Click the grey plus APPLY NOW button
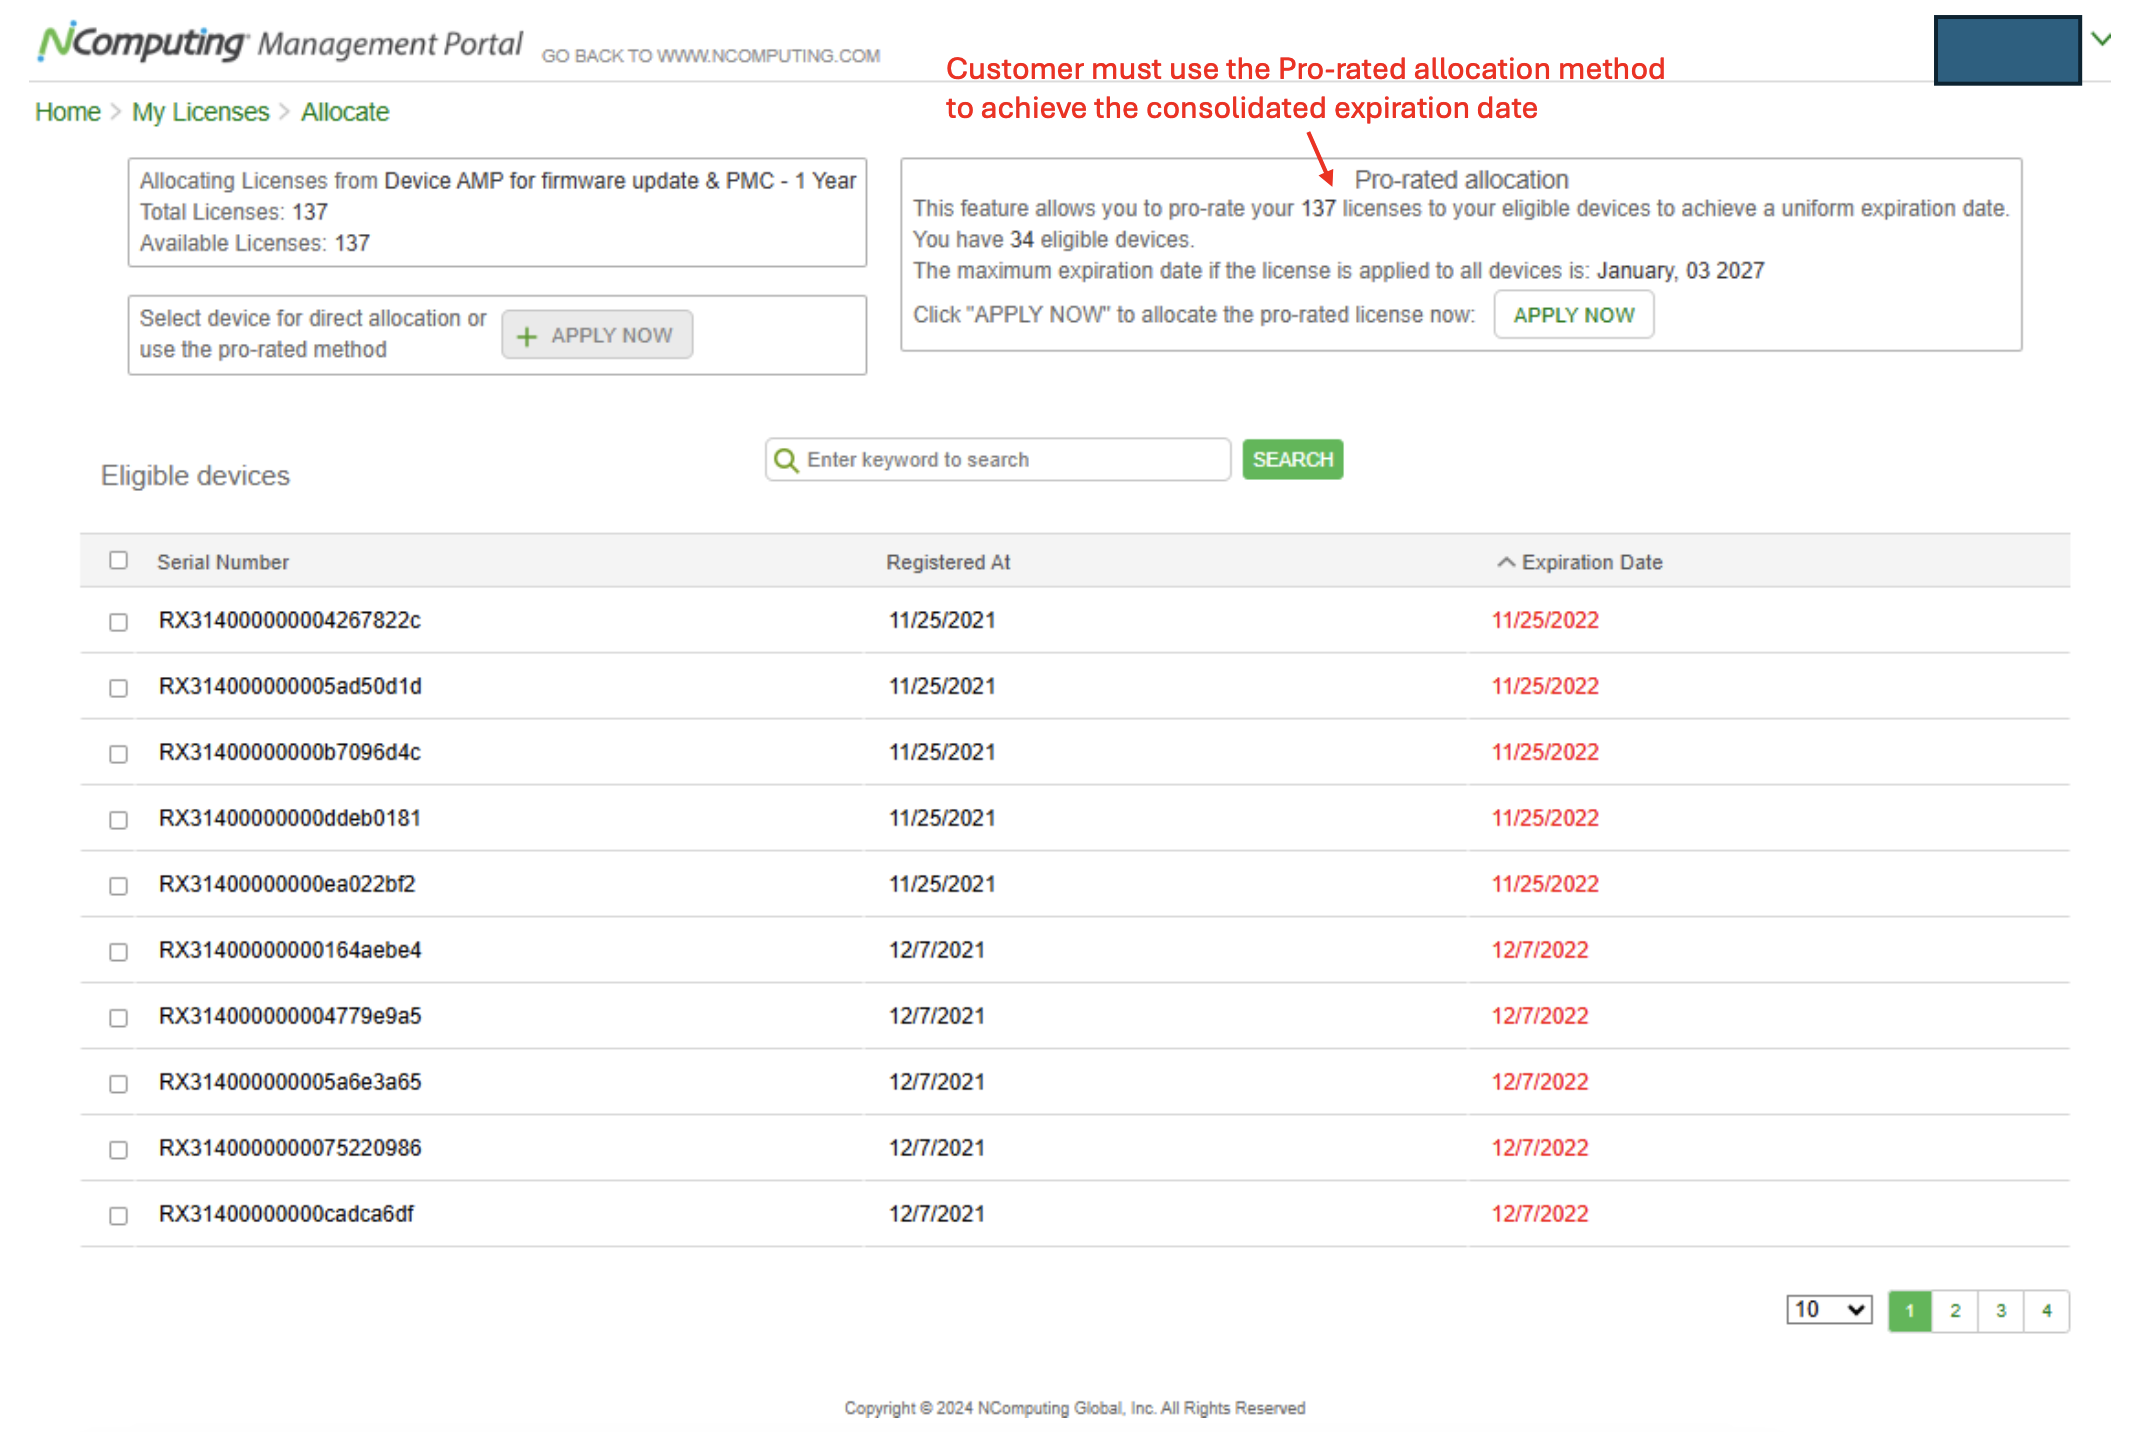This screenshot has height=1432, width=2144. (597, 335)
